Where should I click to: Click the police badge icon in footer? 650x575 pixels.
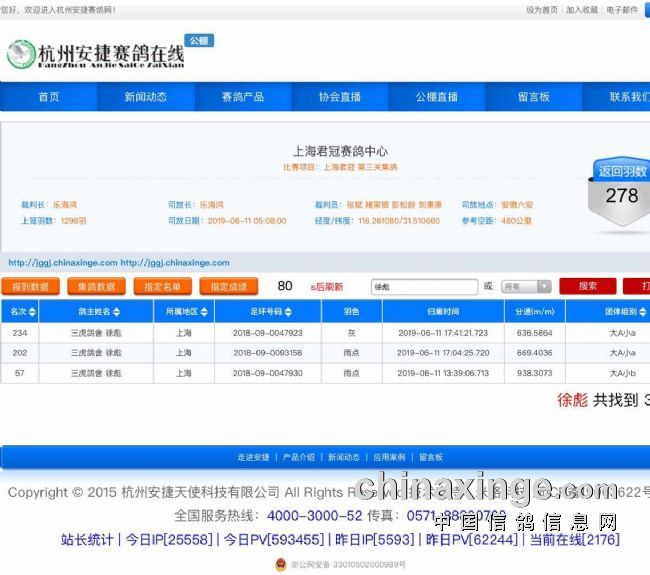click(281, 564)
